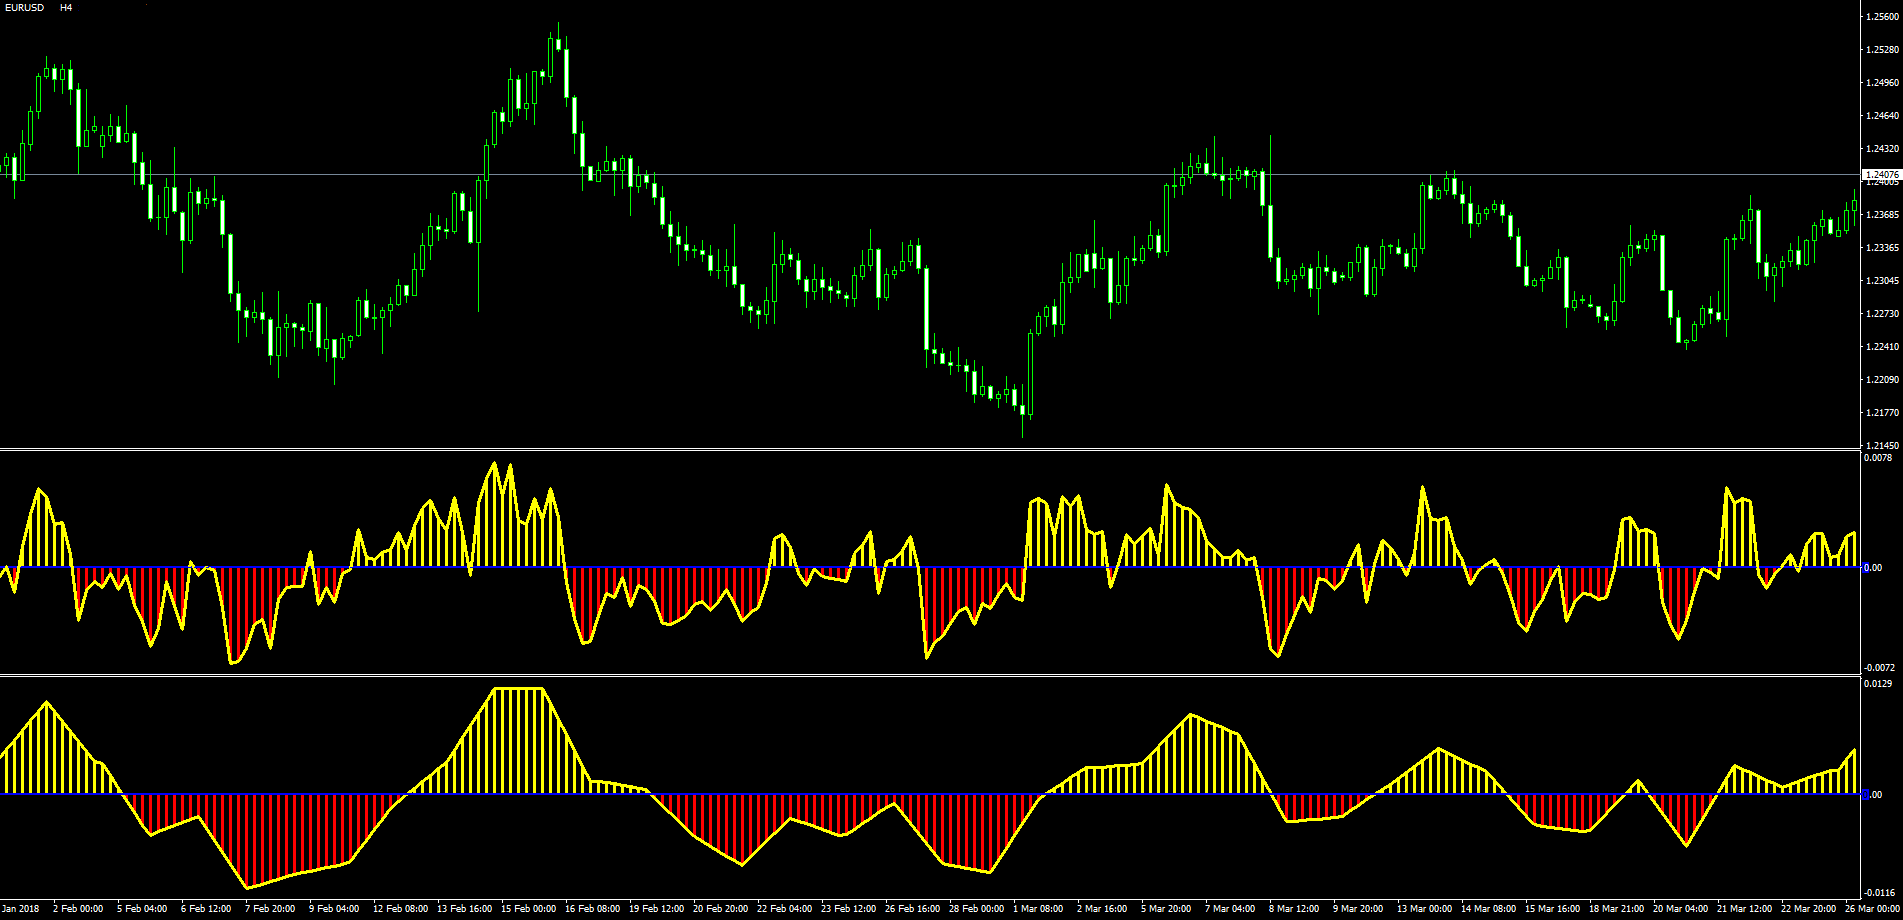1903x920 pixels.
Task: Click the 2 Feb 00:00 time label
Action: tap(78, 909)
